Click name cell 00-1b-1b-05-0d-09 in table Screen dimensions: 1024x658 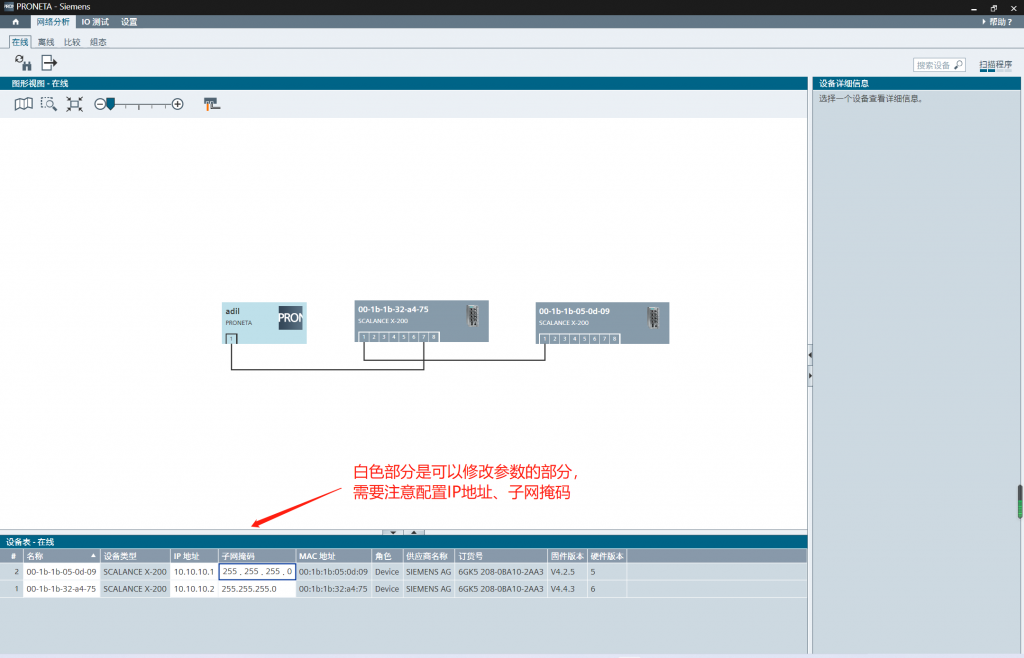(61, 572)
